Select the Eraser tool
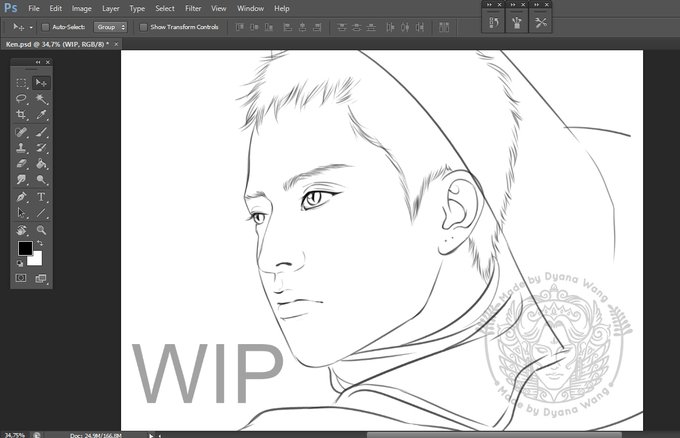The image size is (680, 438). point(21,164)
